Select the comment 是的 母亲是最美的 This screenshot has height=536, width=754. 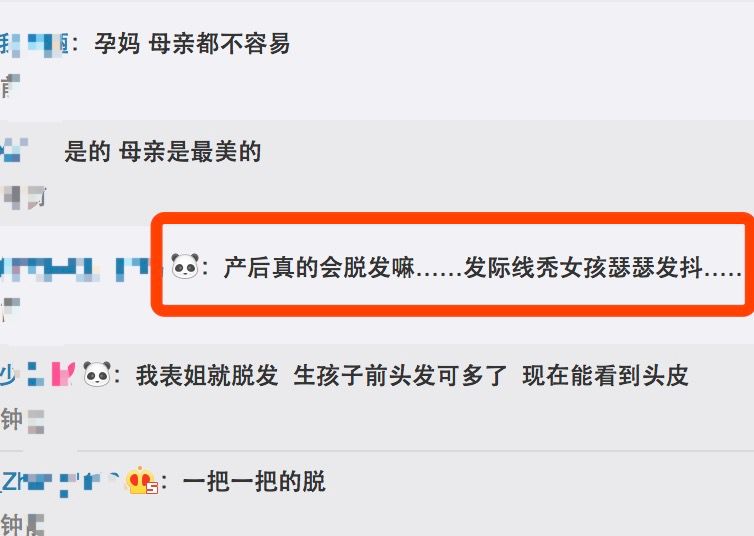pyautogui.click(x=163, y=151)
